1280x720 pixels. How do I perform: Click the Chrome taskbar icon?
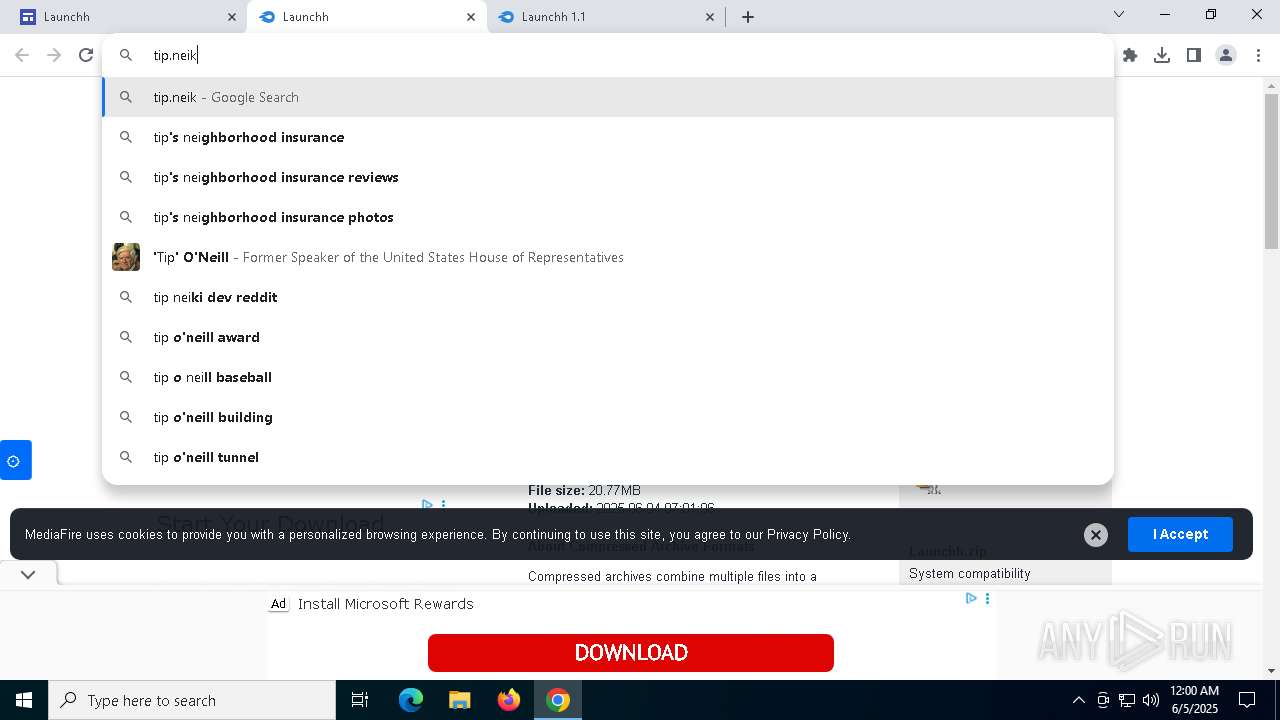click(x=558, y=700)
